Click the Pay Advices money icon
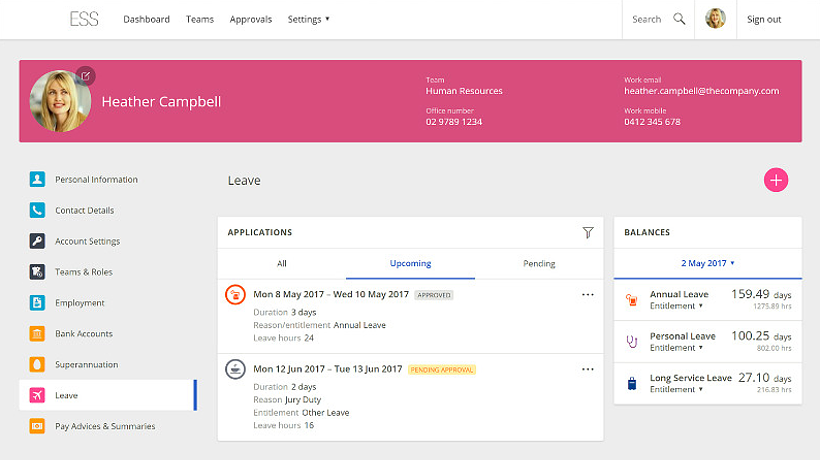This screenshot has height=460, width=820. (37, 426)
